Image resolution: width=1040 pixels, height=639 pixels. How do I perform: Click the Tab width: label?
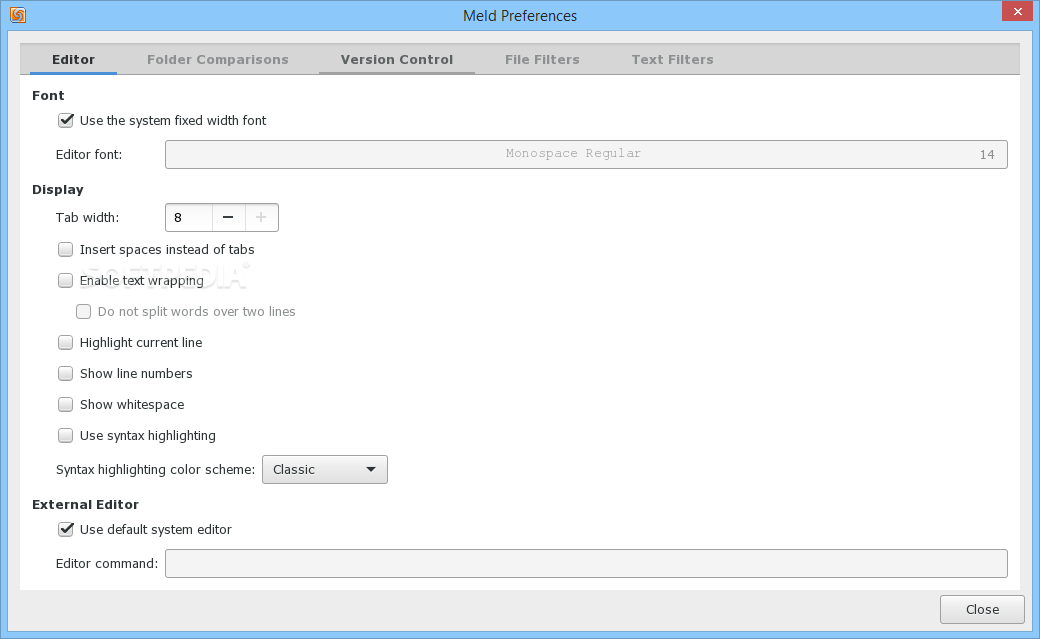point(88,218)
